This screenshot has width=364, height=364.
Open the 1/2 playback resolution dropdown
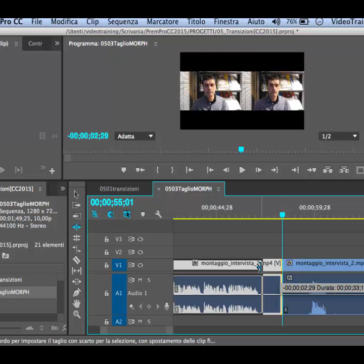pos(339,136)
